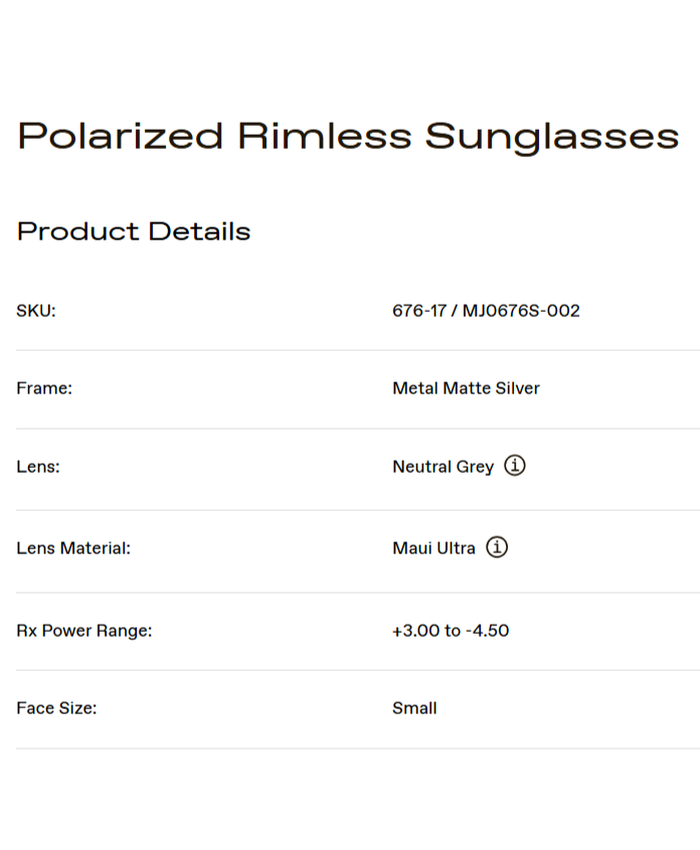Click the Rx Power Range: label
Viewport: 700px width, 850px height.
[x=84, y=631]
